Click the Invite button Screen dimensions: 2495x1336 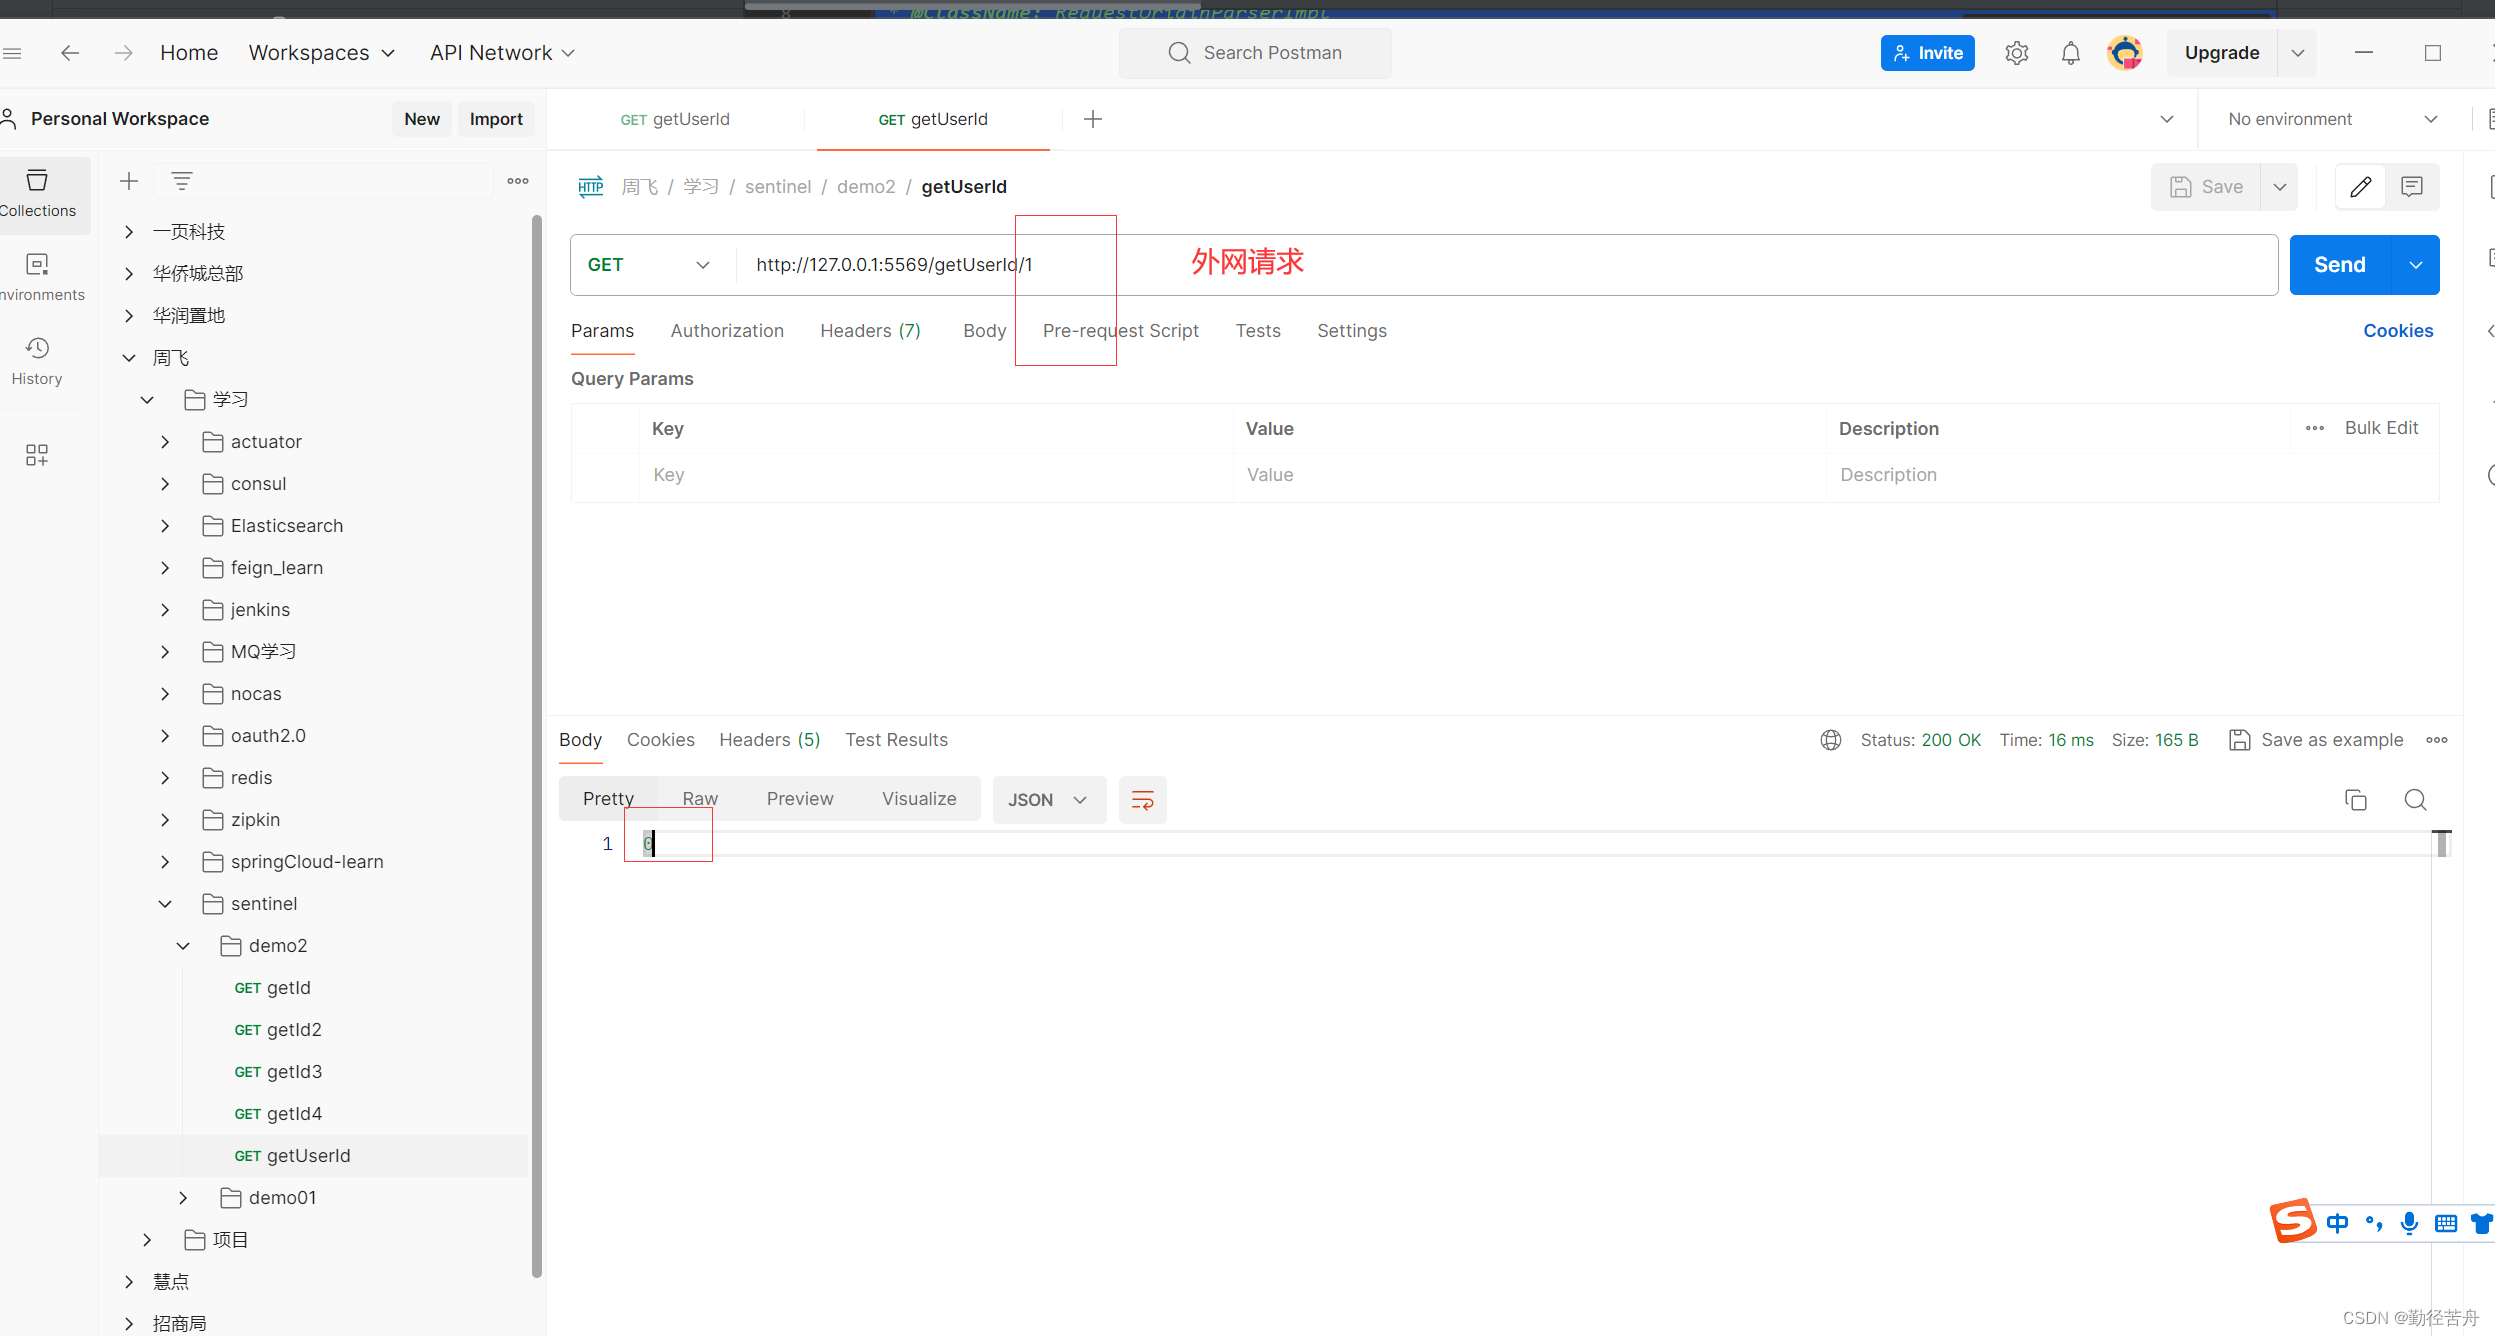[1927, 53]
